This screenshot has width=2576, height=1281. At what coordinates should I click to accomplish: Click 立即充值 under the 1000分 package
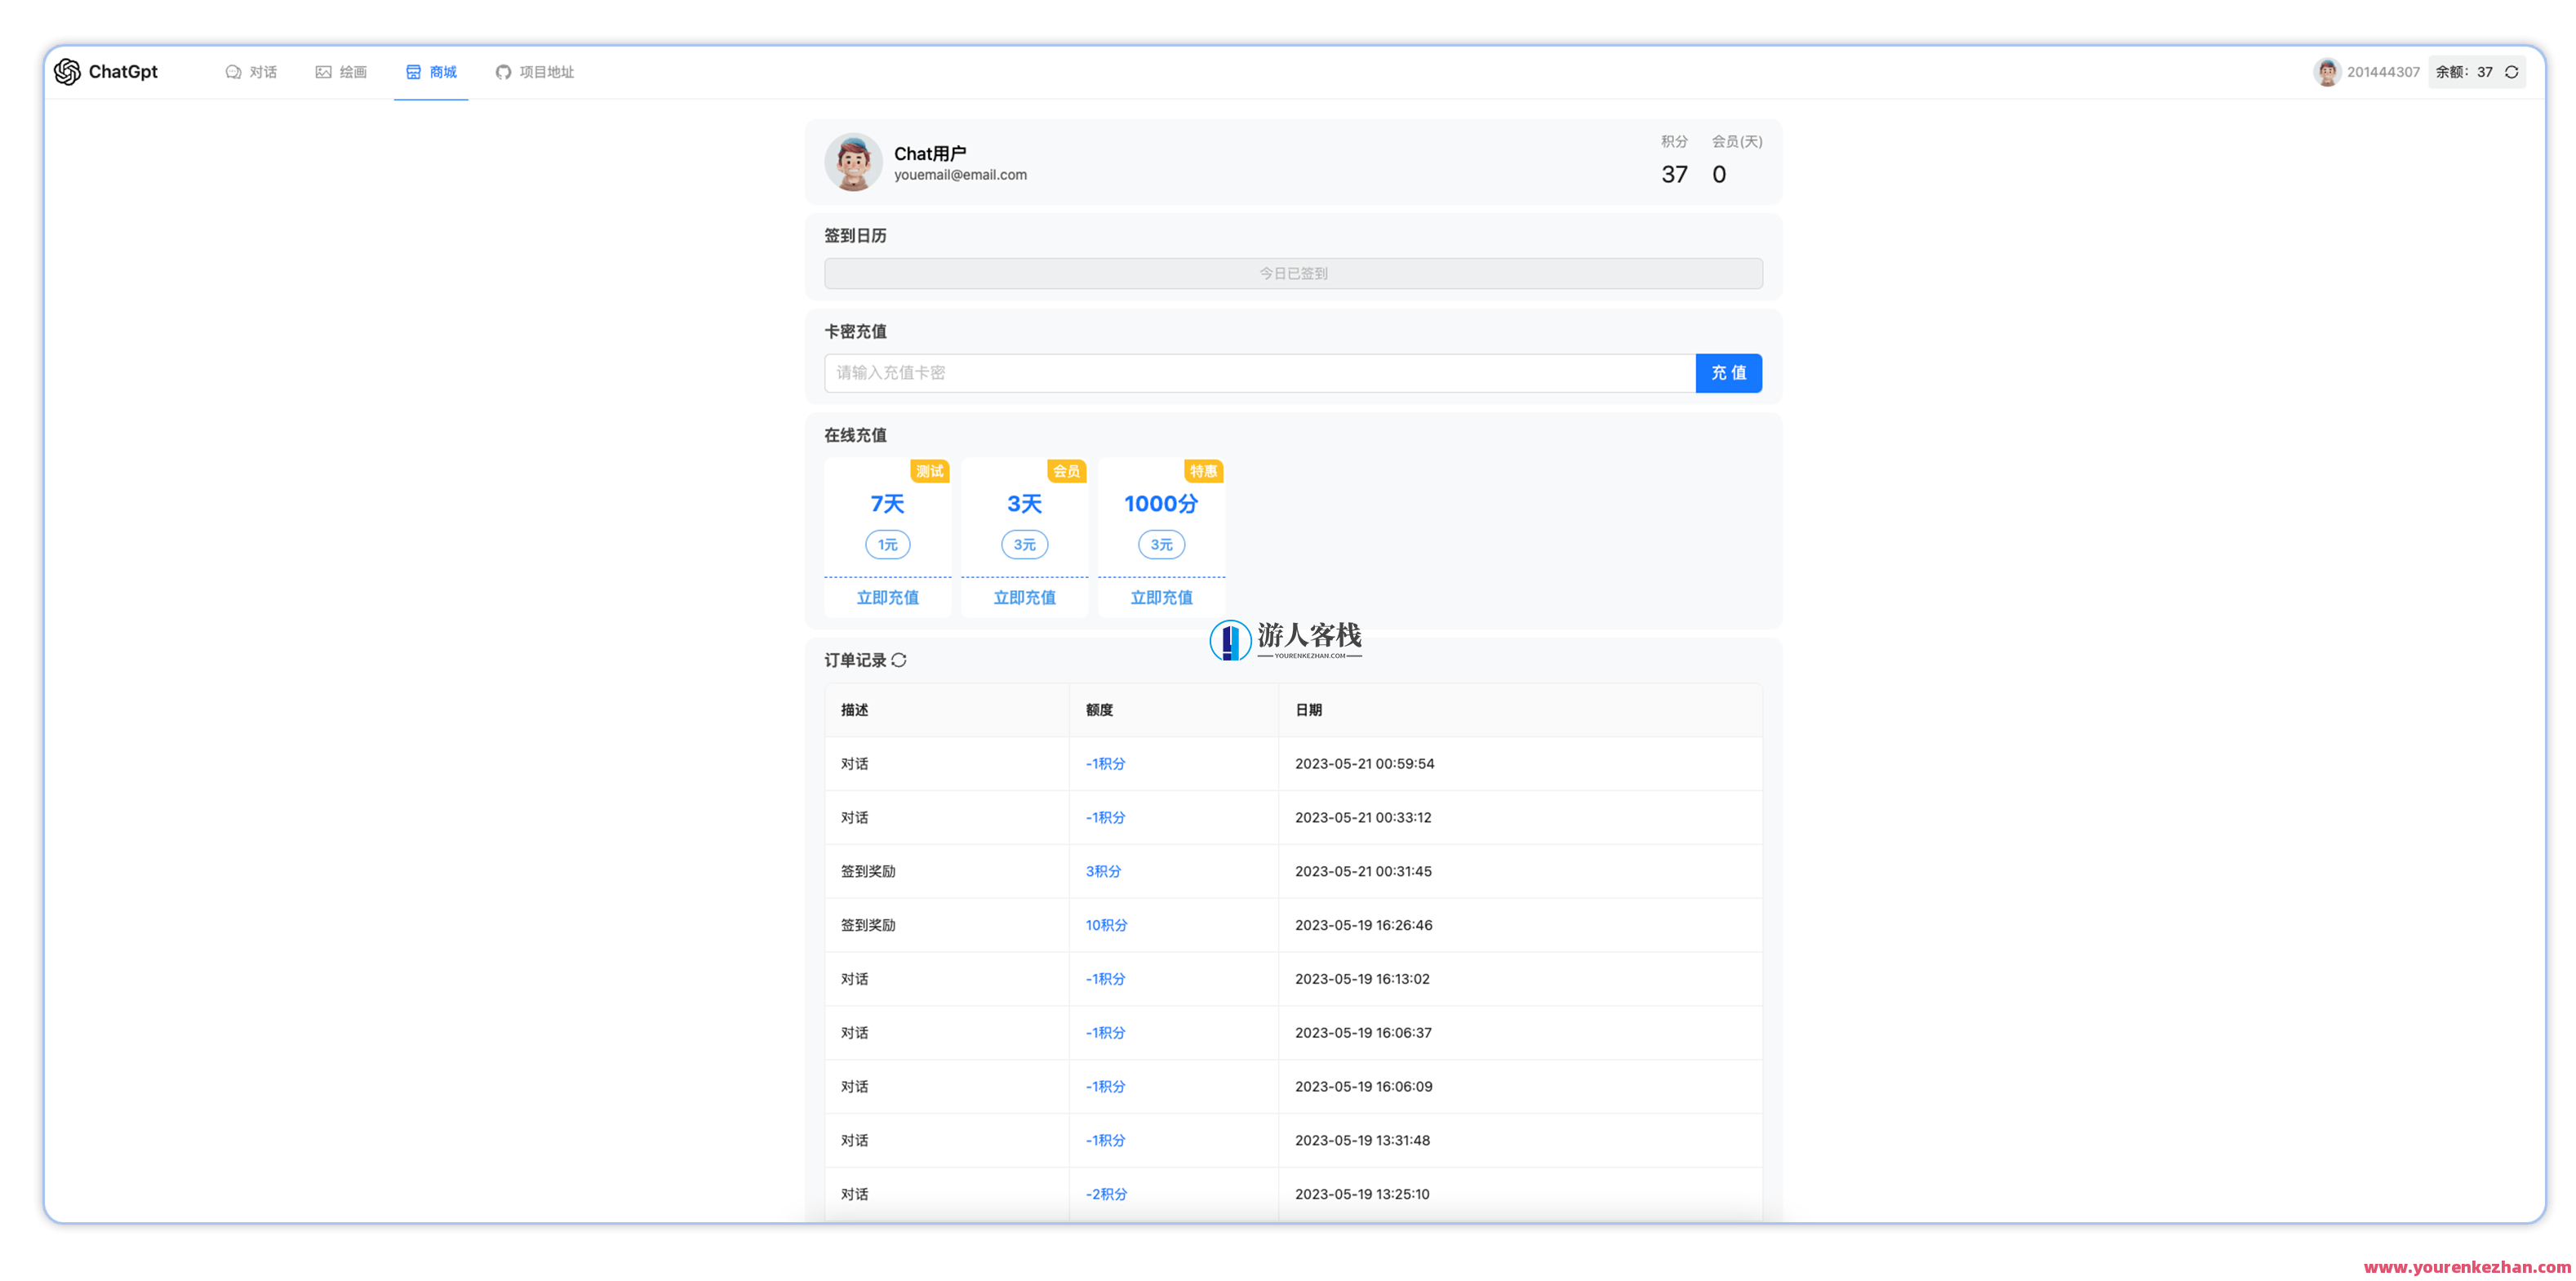(x=1161, y=597)
